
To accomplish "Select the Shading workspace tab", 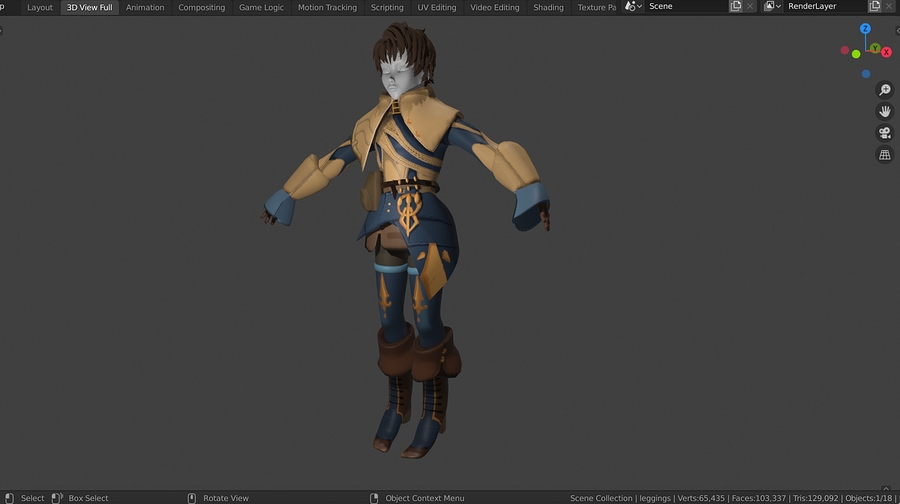I will (x=548, y=7).
